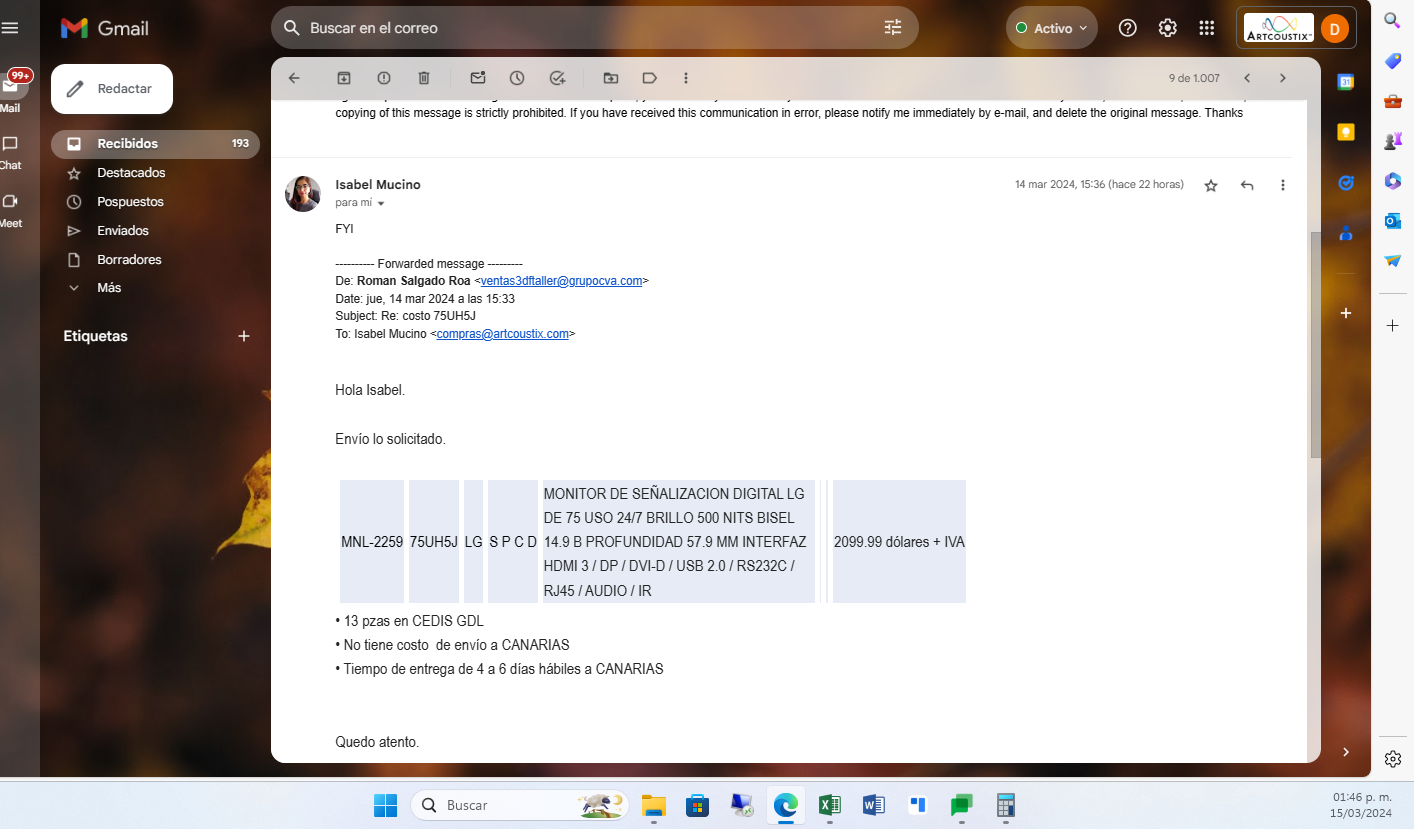Click the taskbar Buscar search box
This screenshot has height=829, width=1414.
tap(520, 805)
